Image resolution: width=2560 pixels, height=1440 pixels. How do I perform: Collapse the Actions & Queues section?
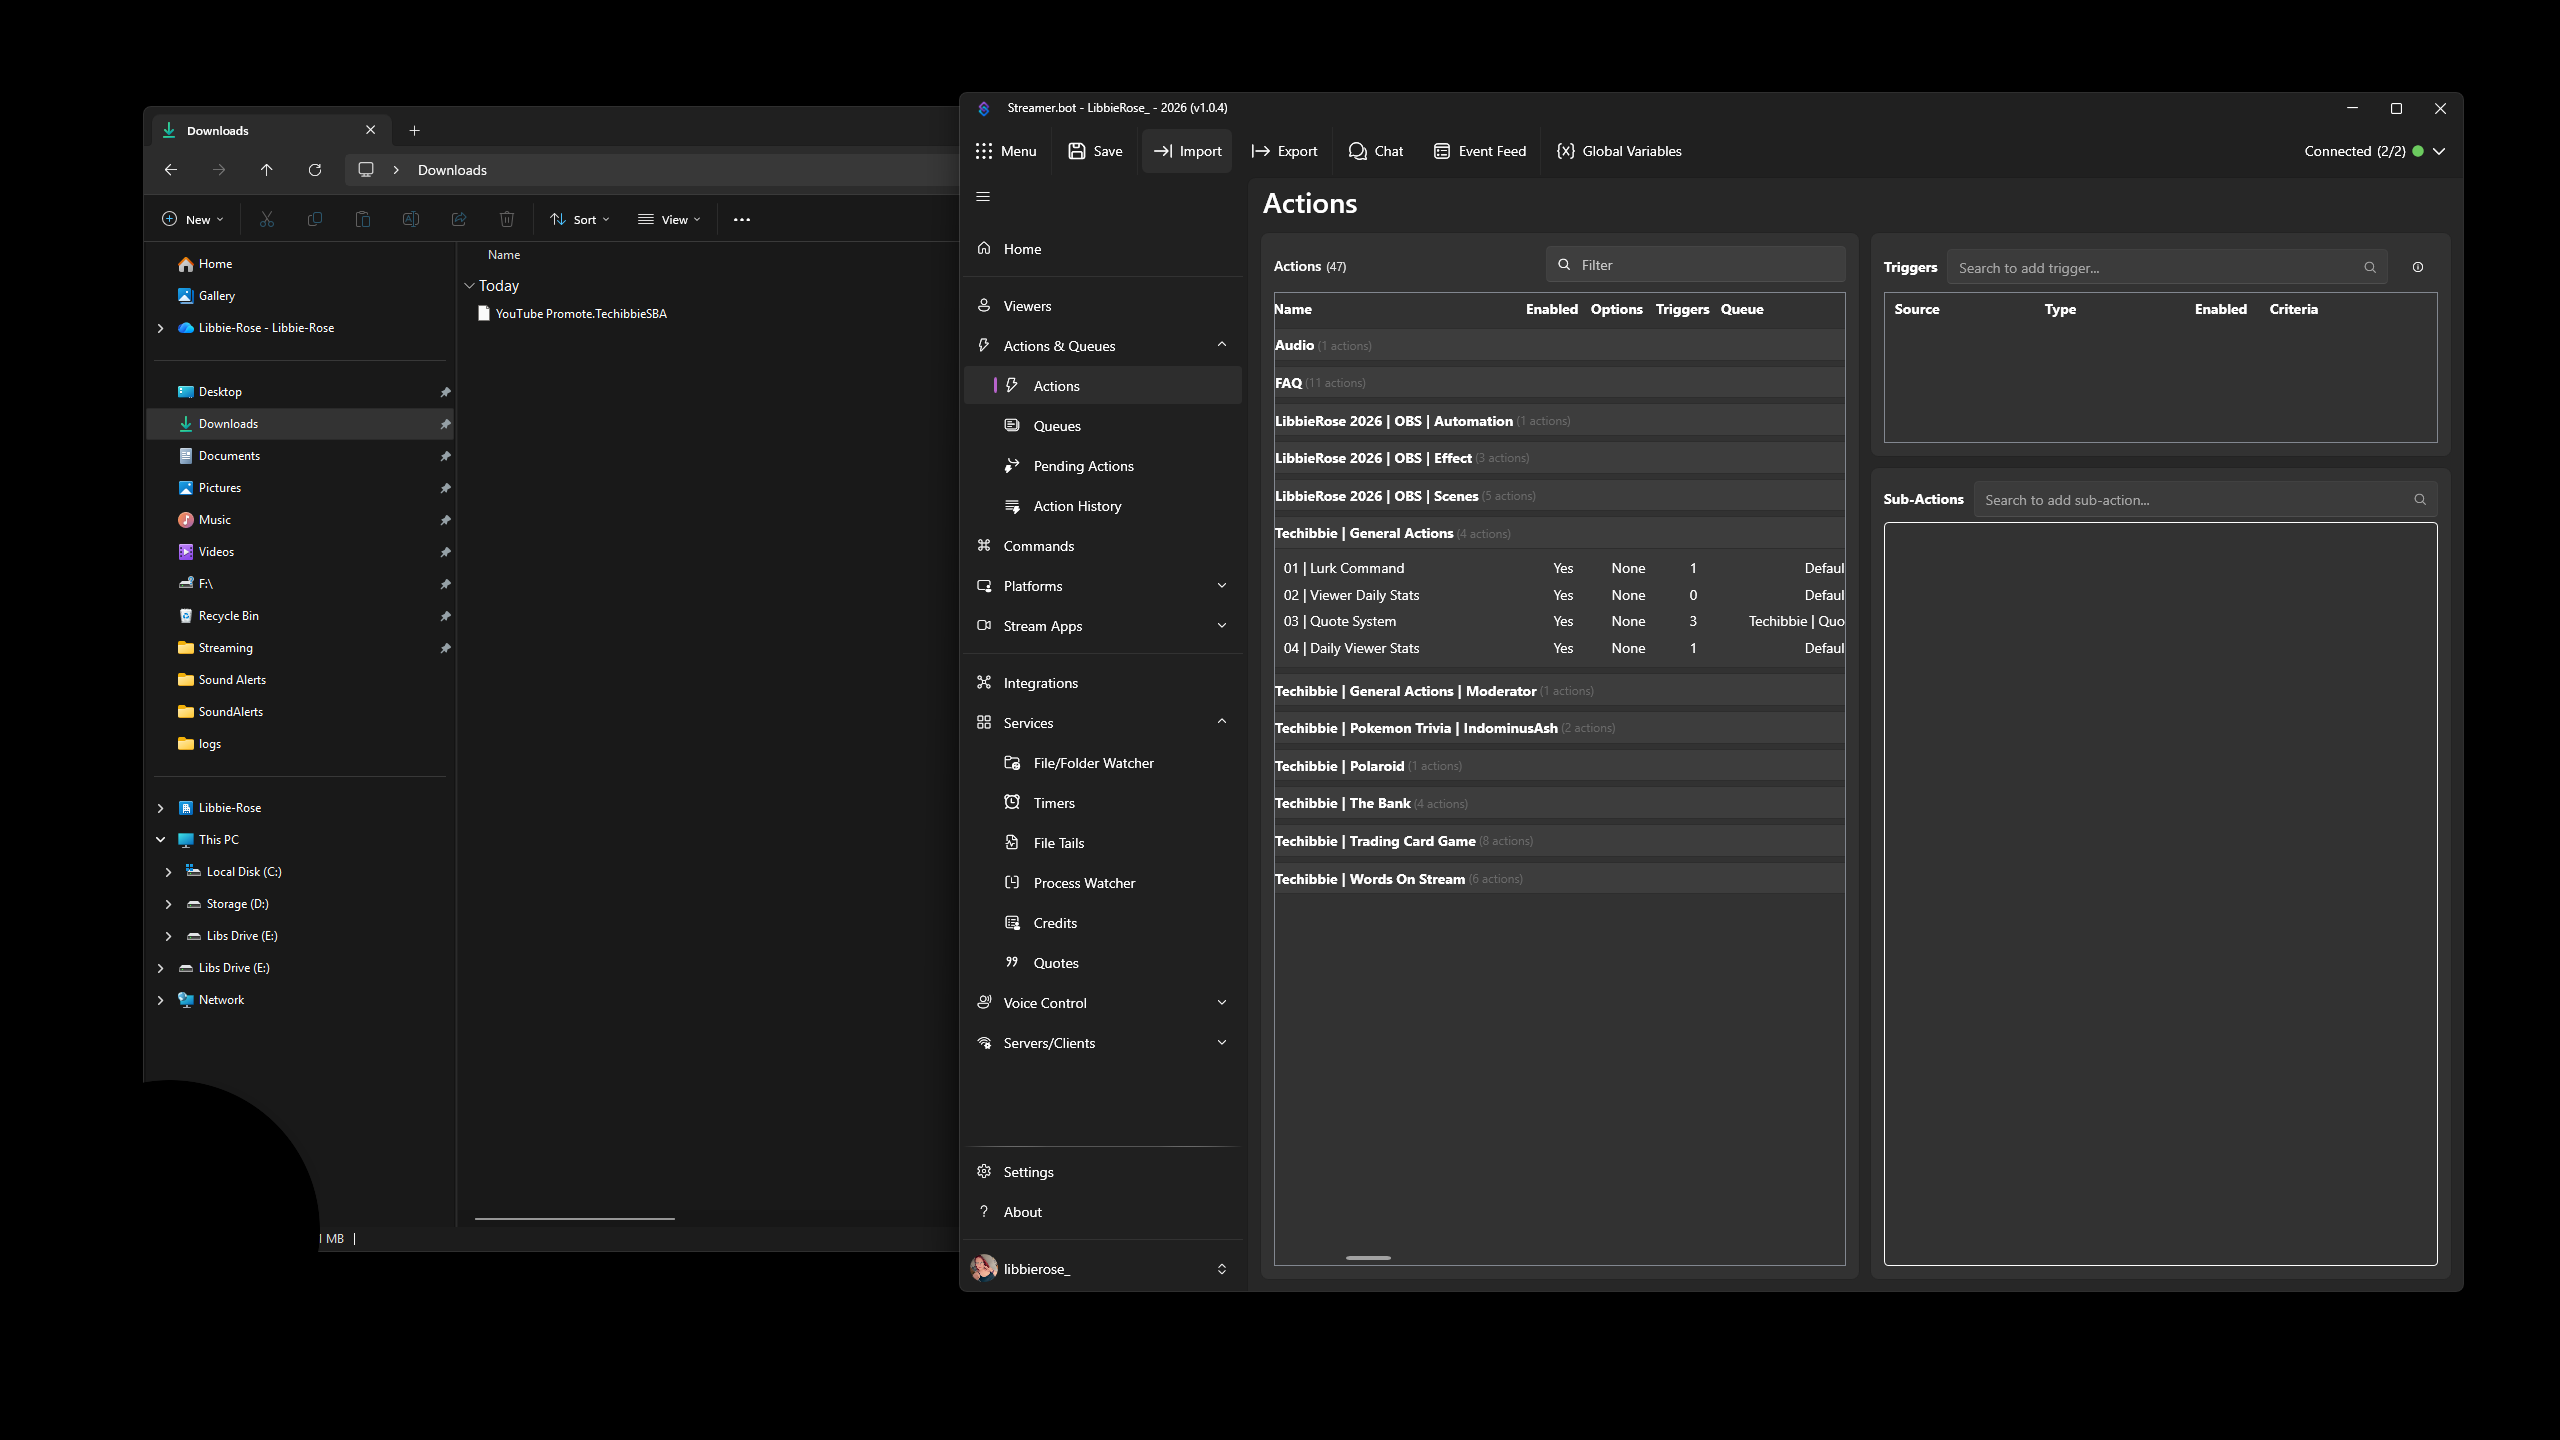[x=1221, y=345]
